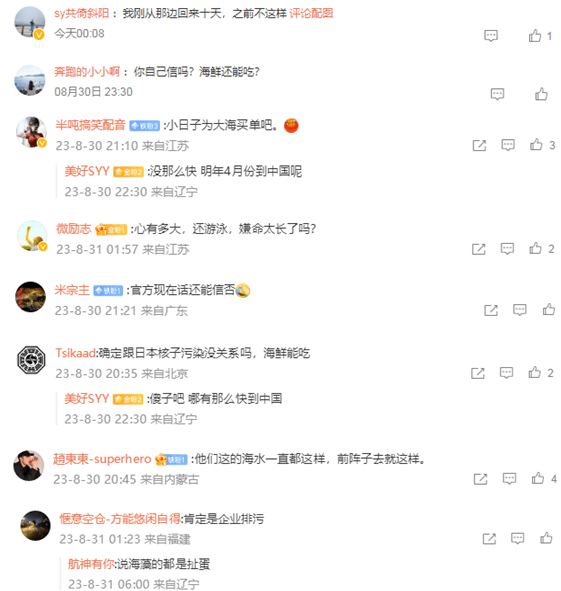Open Tsikaad's octagonal avatar
This screenshot has height=591, width=561.
click(x=31, y=360)
